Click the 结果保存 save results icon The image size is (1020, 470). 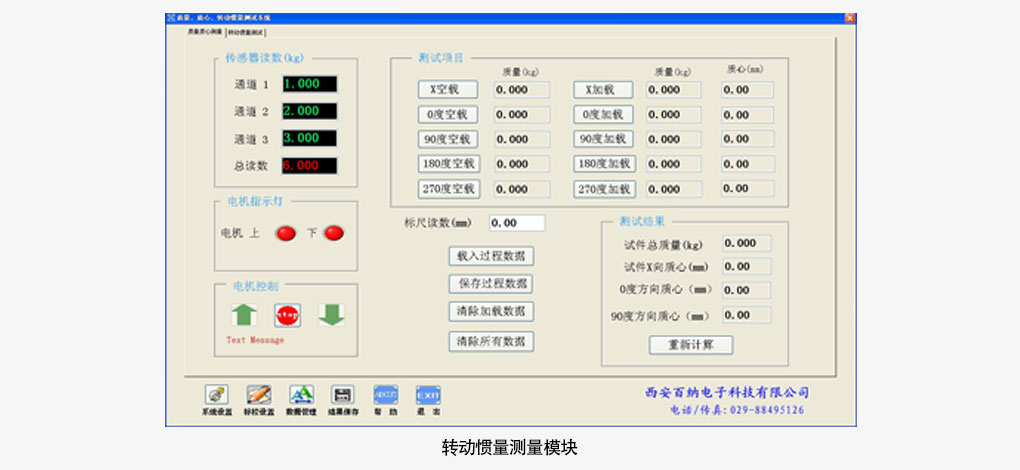click(x=343, y=395)
